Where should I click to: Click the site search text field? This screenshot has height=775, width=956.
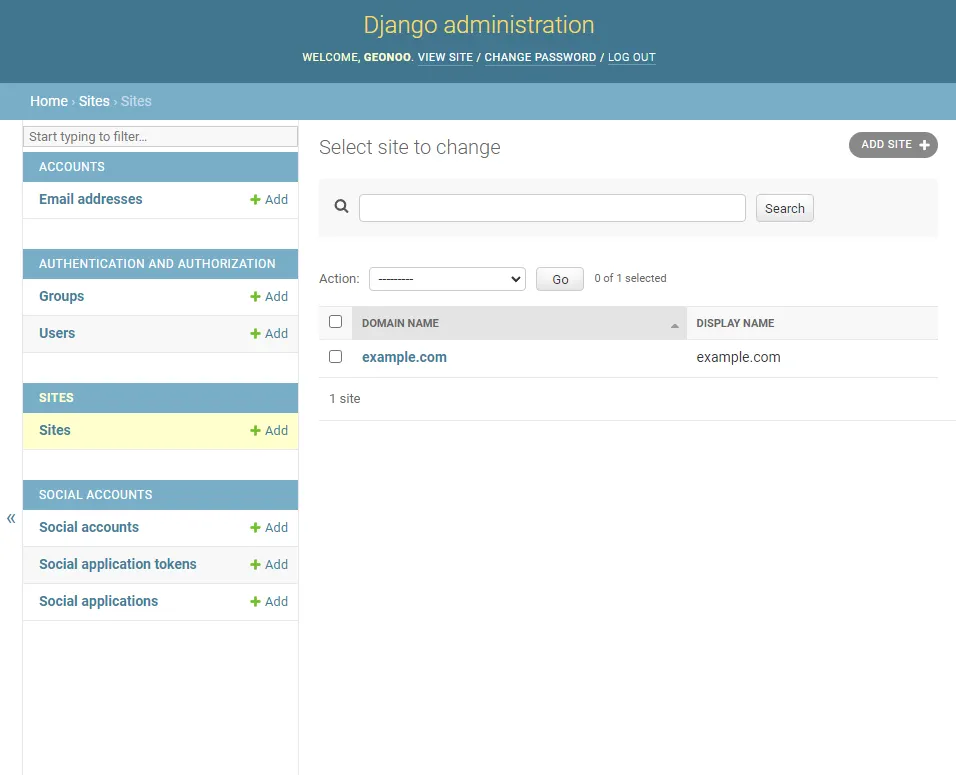[x=552, y=208]
